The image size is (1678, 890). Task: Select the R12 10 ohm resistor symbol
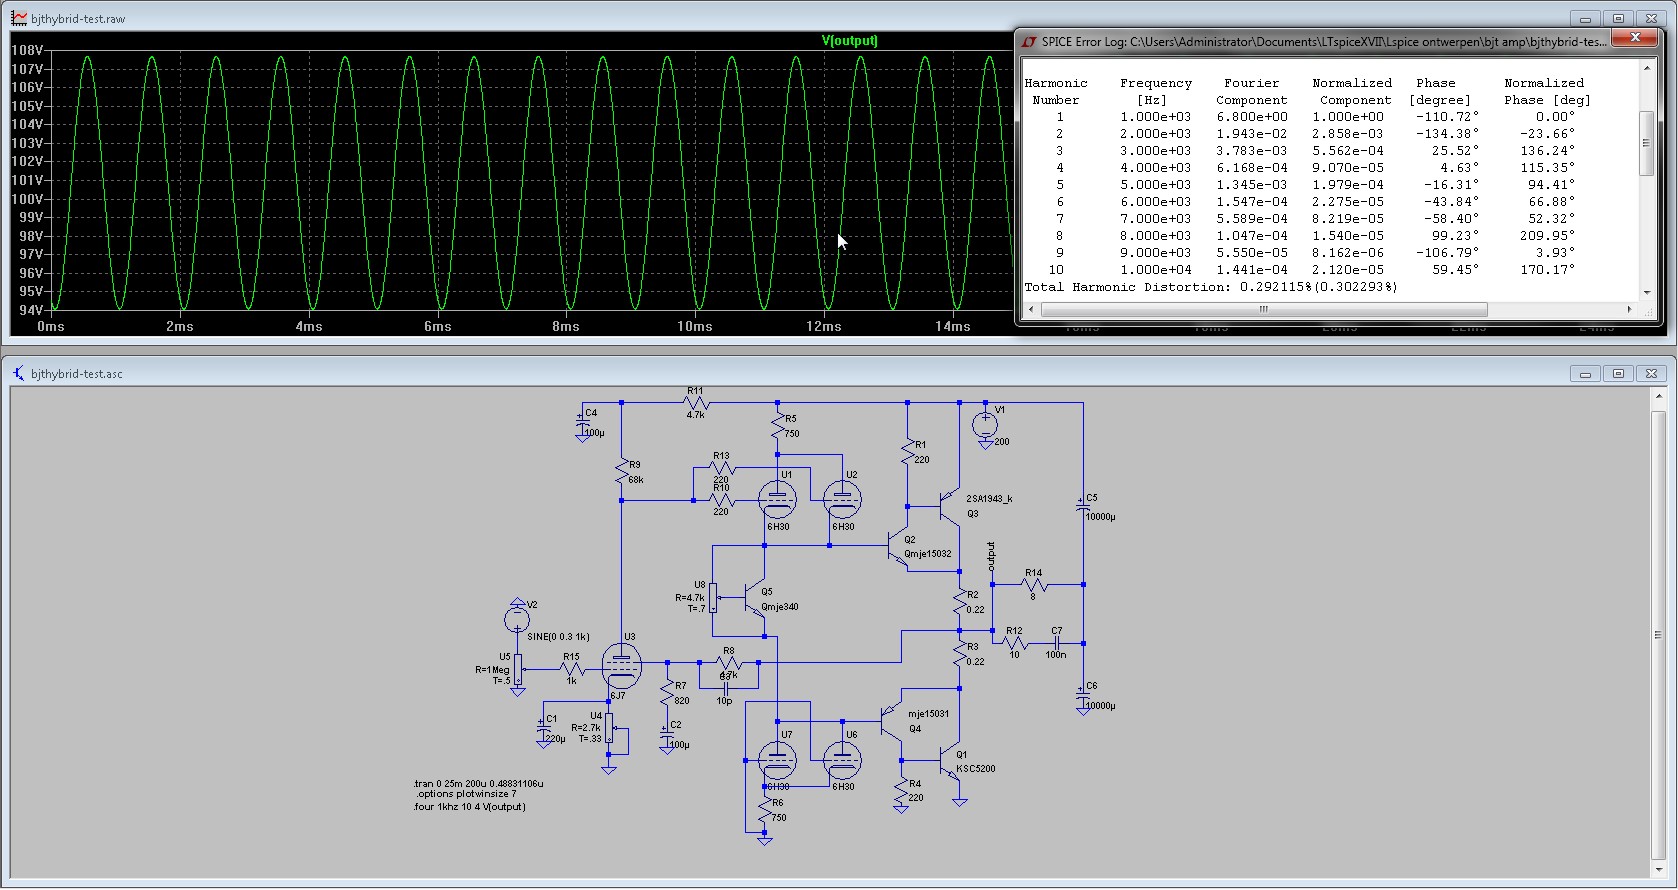point(1014,643)
